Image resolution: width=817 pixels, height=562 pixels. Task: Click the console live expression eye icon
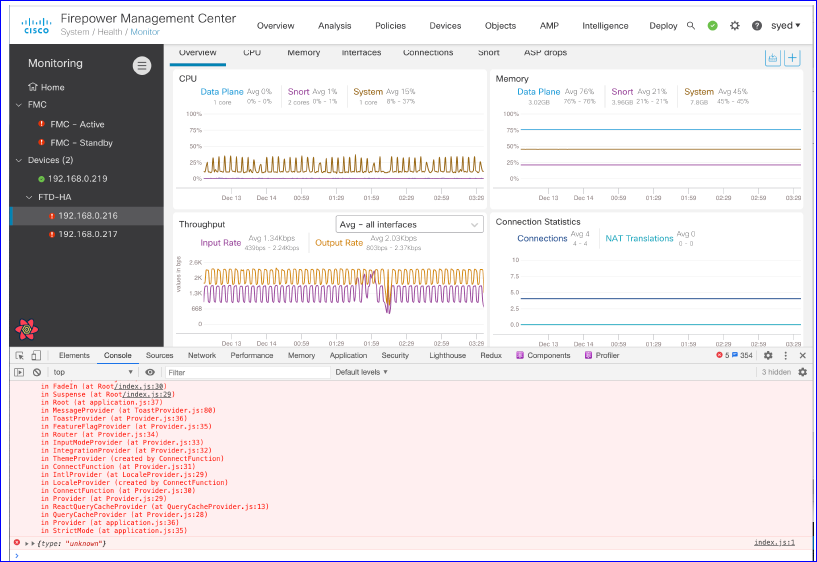tap(150, 372)
